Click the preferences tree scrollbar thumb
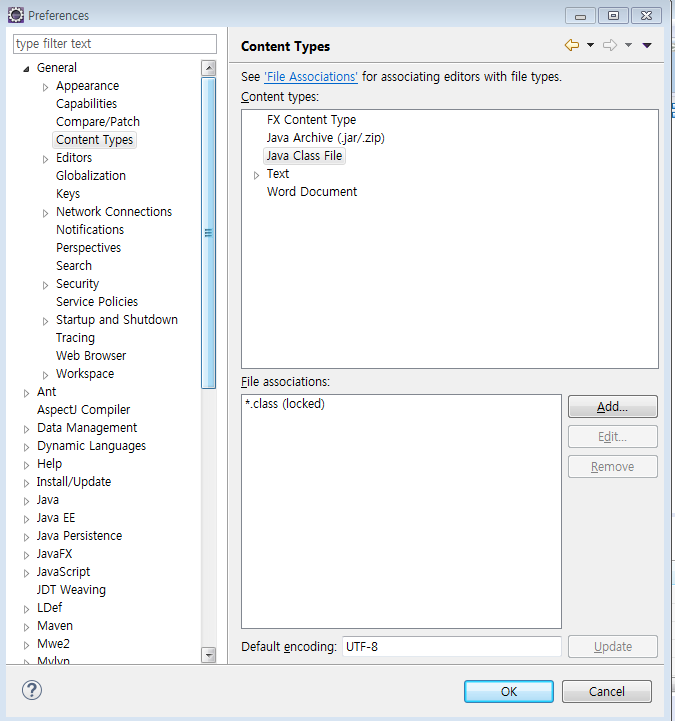Screen dimensions: 675x721 [x=209, y=233]
